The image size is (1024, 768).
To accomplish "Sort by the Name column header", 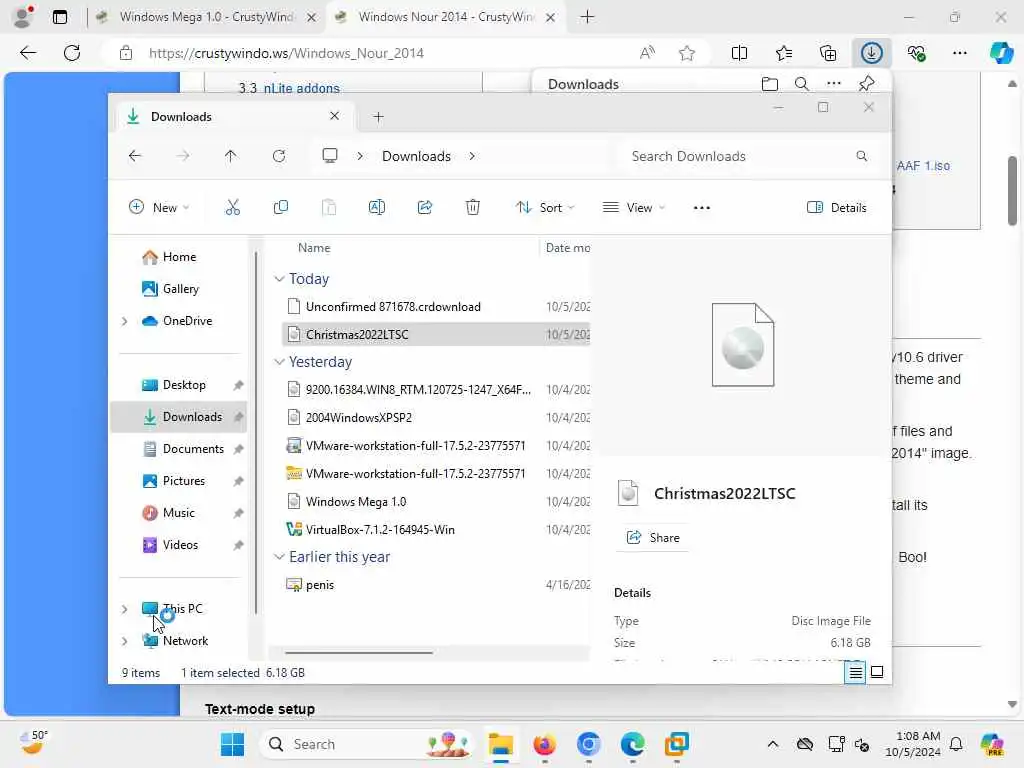I will [x=314, y=248].
